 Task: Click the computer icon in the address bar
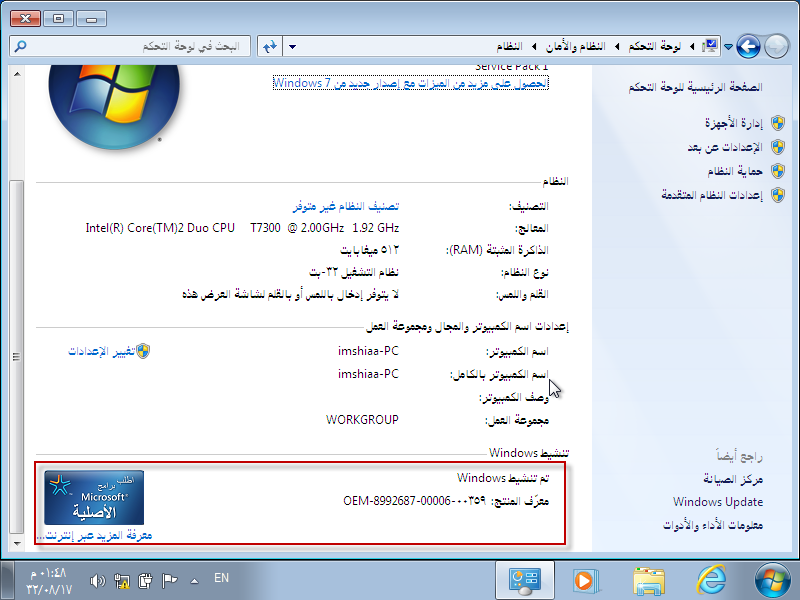[x=711, y=46]
